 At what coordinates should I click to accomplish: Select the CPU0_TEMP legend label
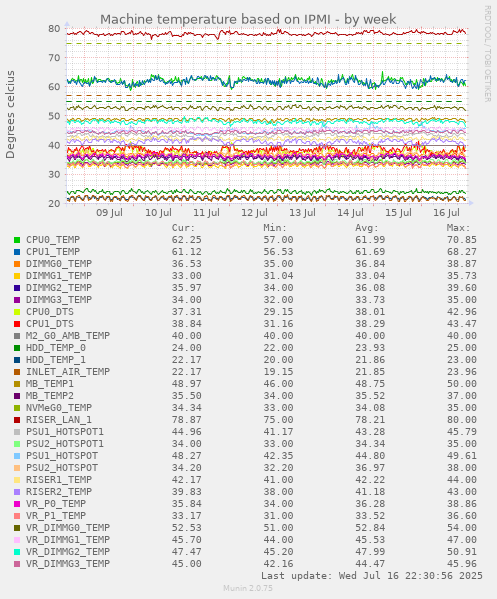point(53,240)
